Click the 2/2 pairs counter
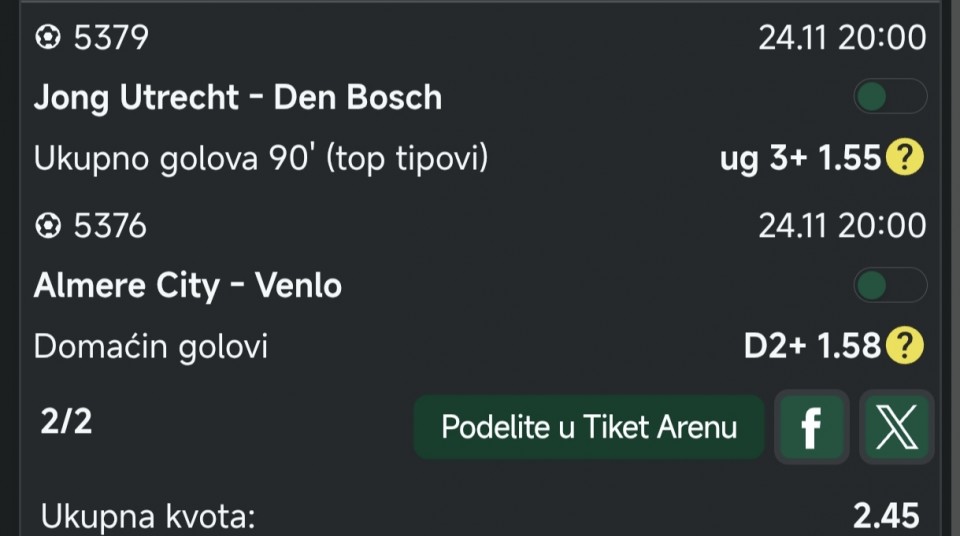Image resolution: width=960 pixels, height=536 pixels. pos(66,422)
